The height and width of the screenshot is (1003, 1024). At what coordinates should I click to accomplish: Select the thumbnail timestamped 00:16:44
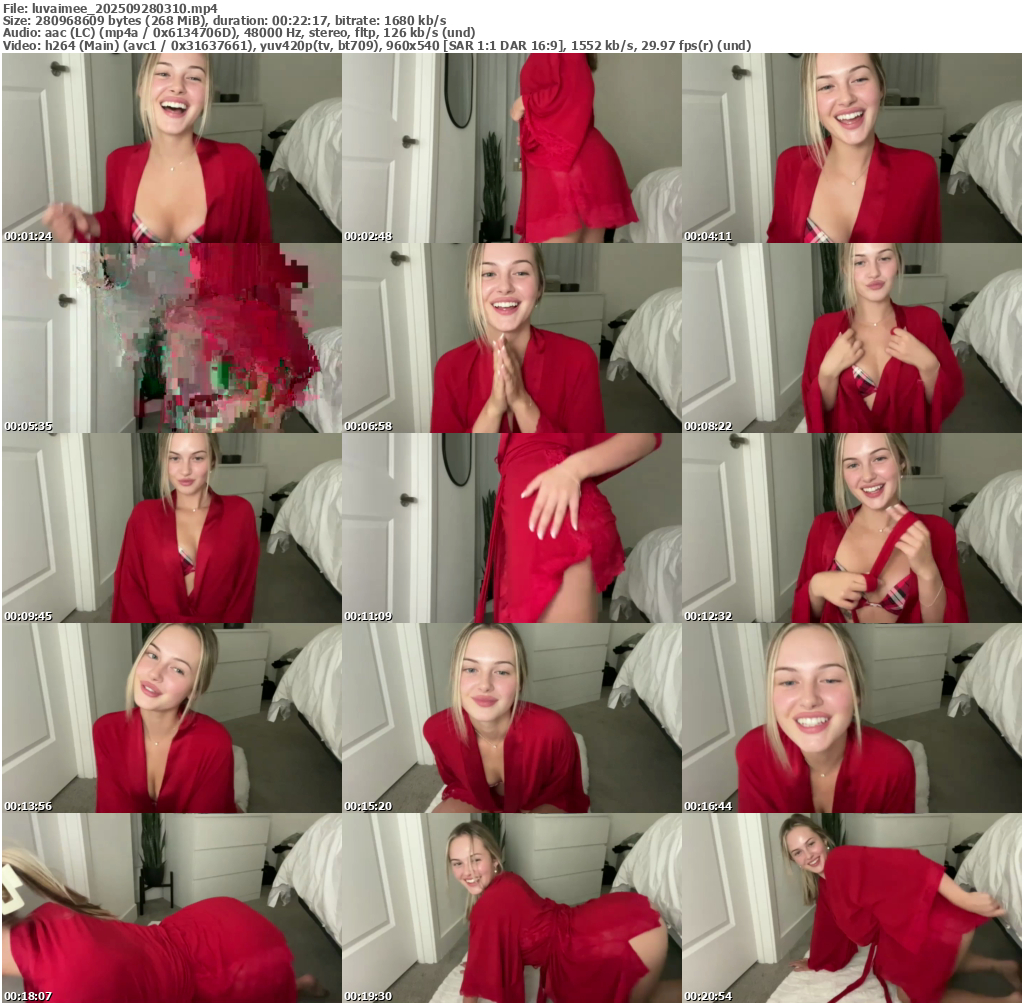[851, 718]
